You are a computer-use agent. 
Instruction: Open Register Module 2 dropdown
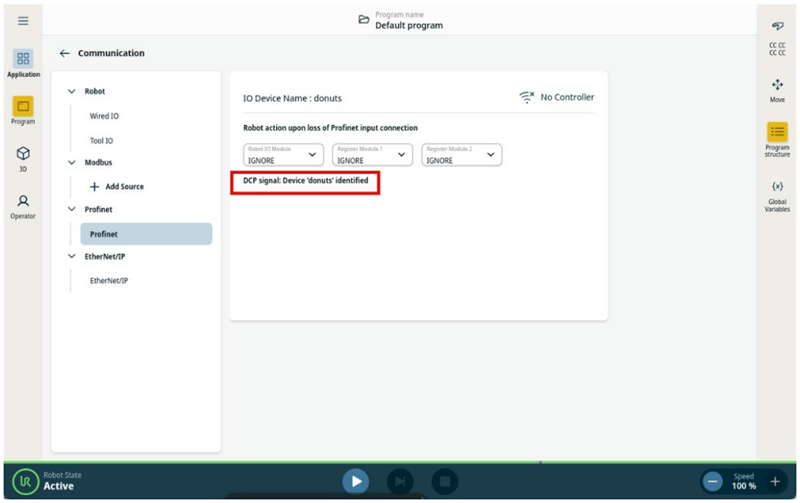pyautogui.click(x=461, y=155)
